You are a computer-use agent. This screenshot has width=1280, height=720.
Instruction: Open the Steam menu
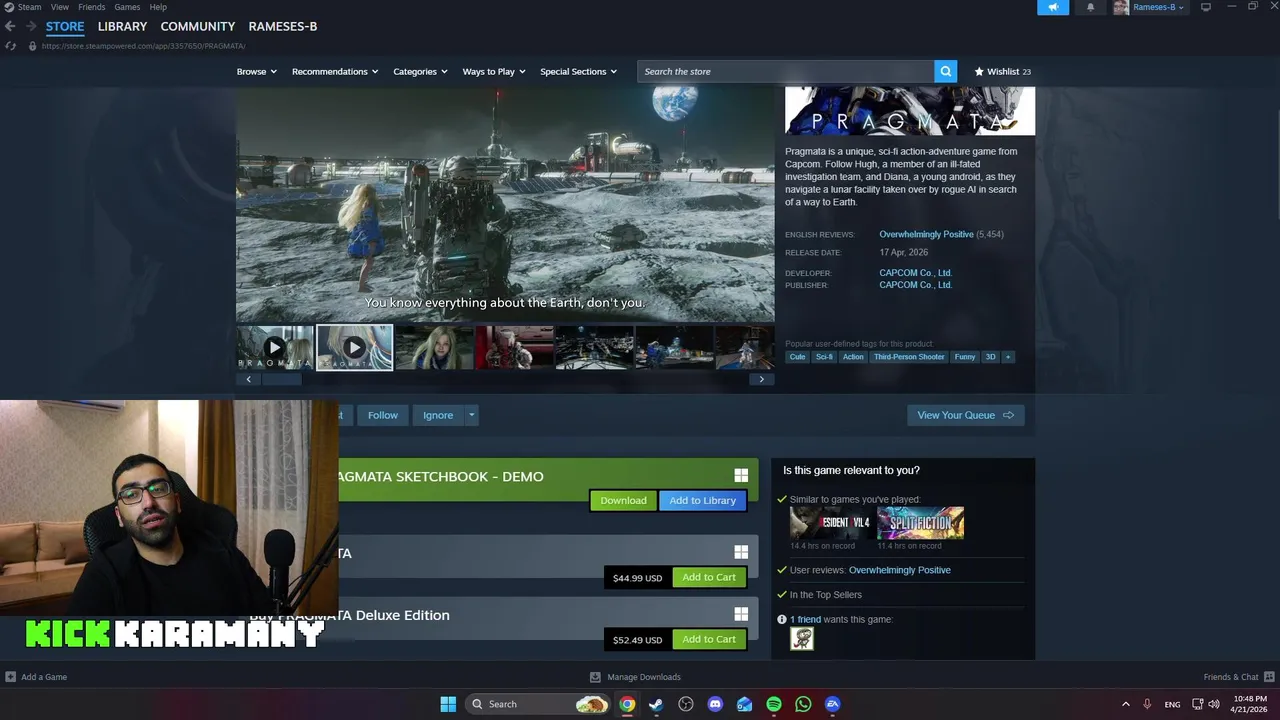(x=29, y=7)
